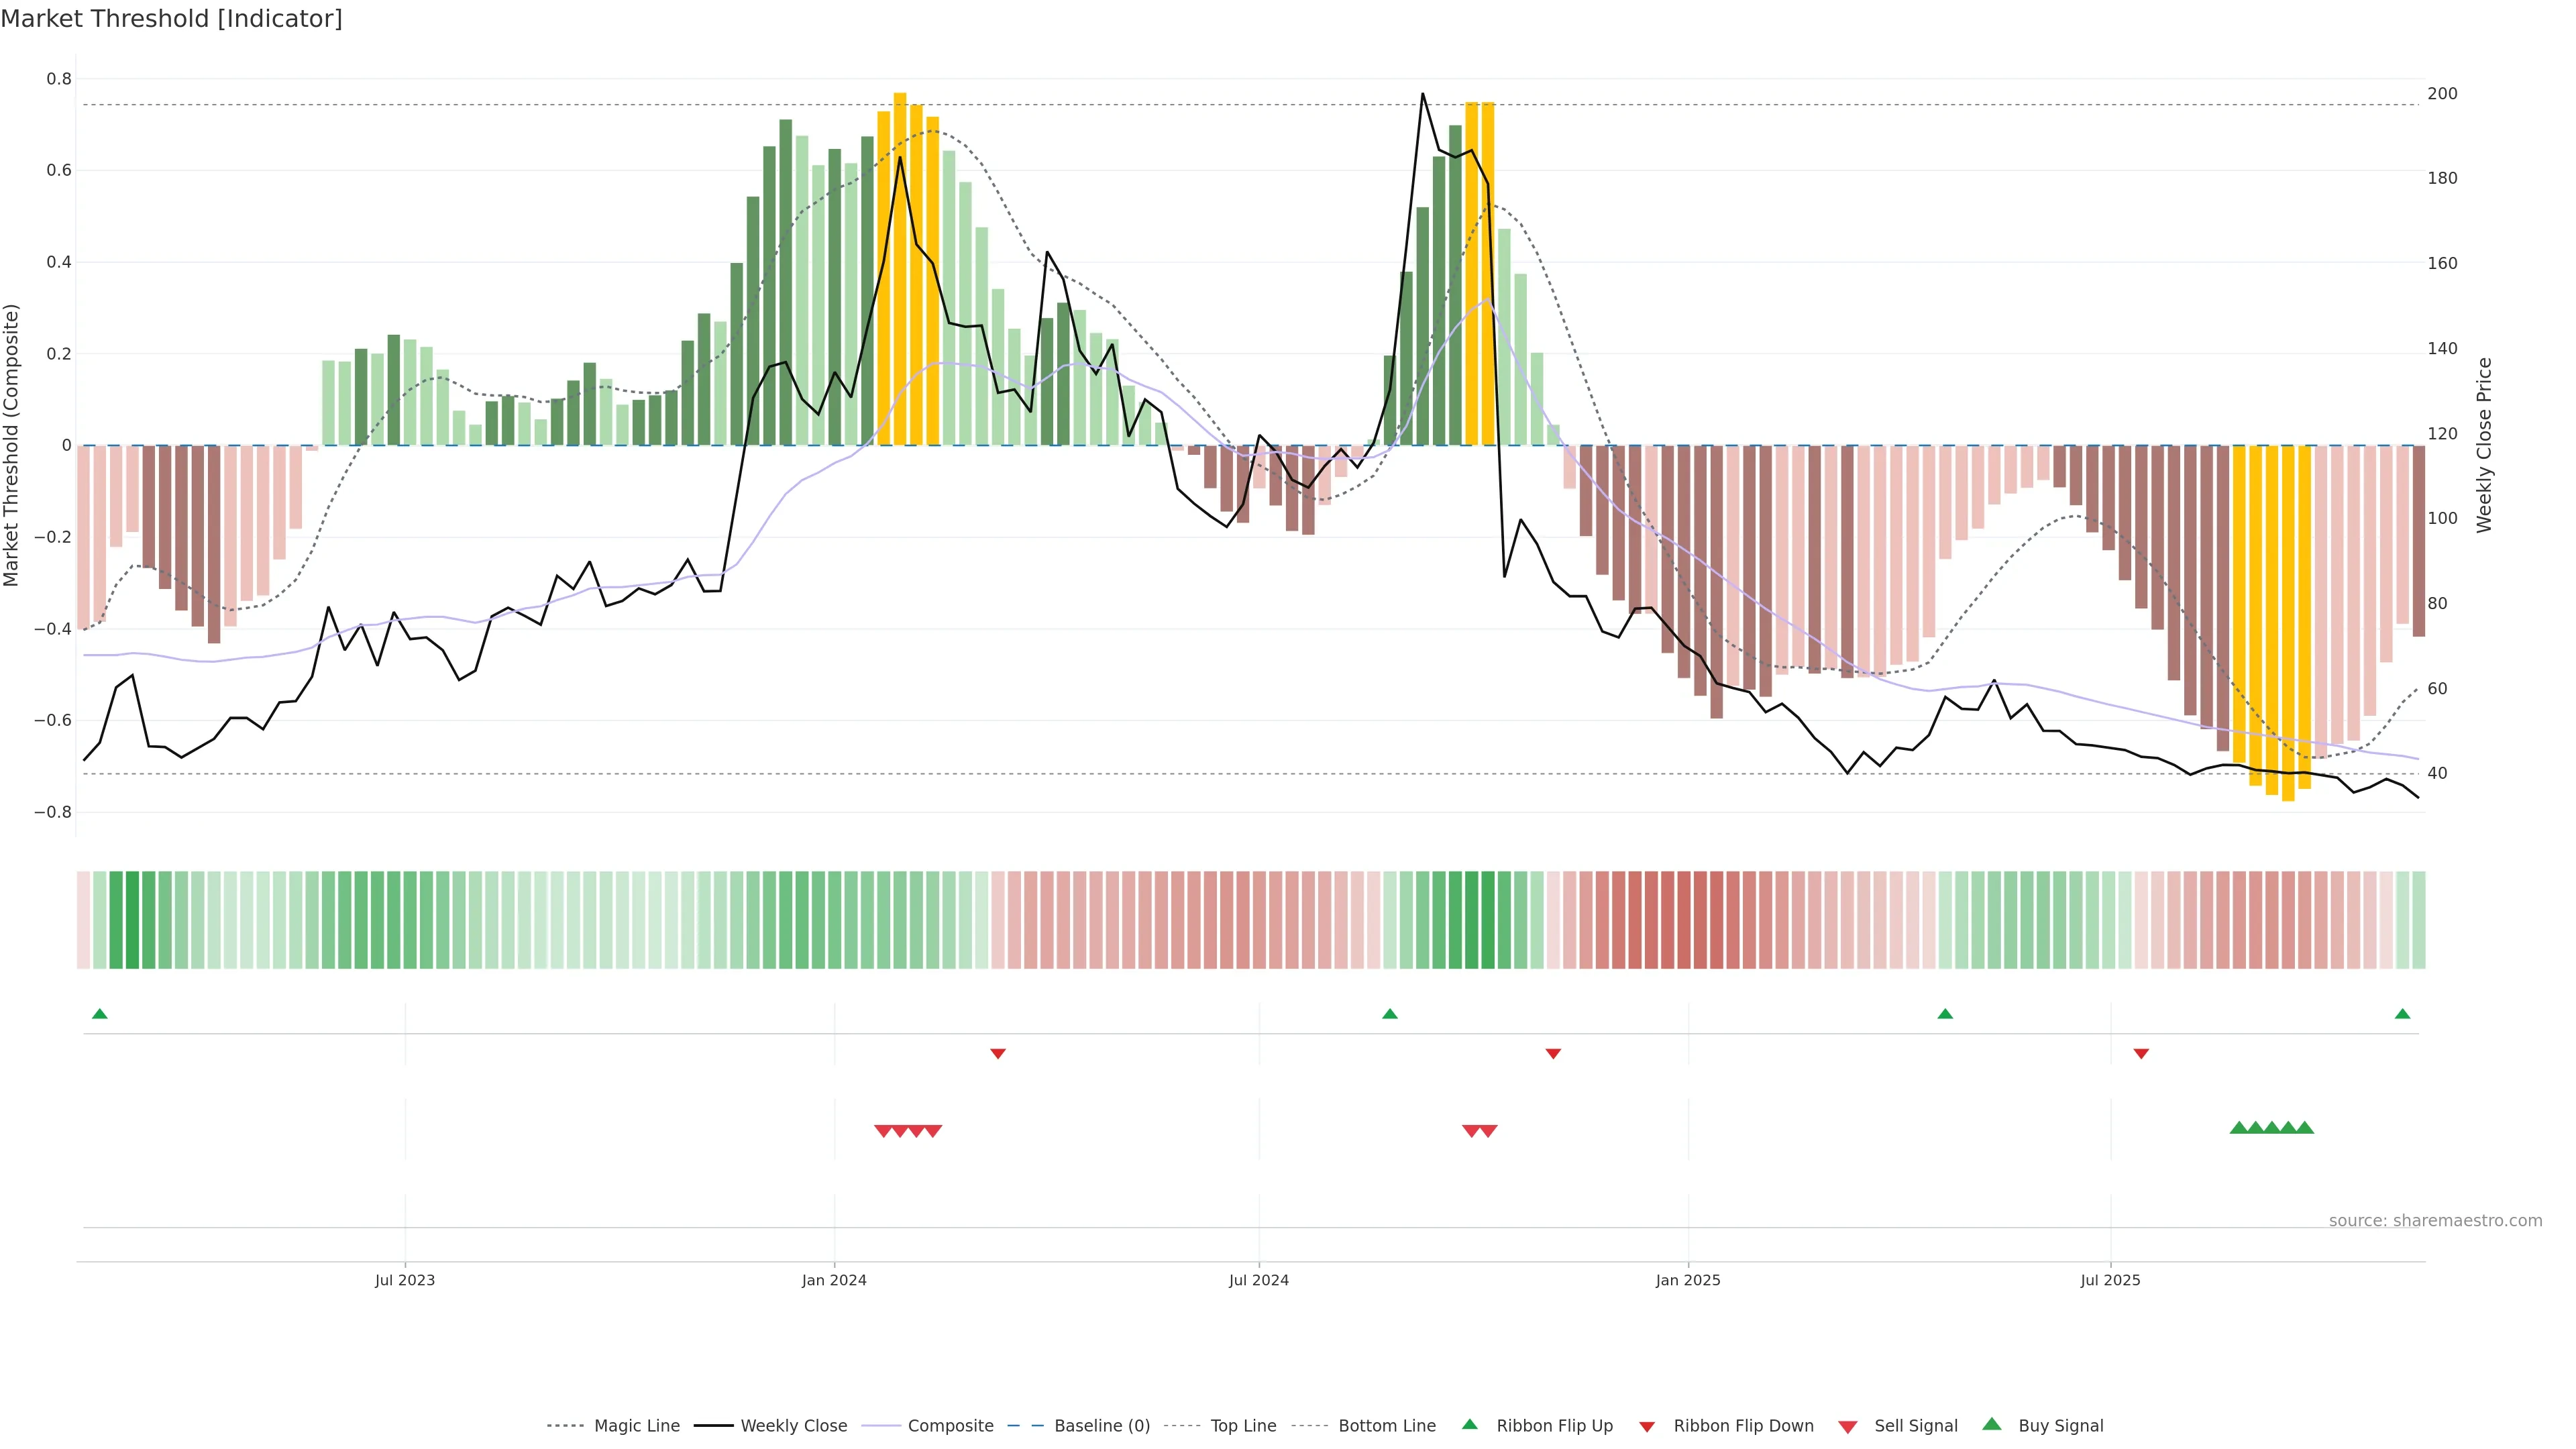The height and width of the screenshot is (1449, 2576).
Task: Click the Ribbon Flip Up legend triangle icon
Action: [1469, 1424]
